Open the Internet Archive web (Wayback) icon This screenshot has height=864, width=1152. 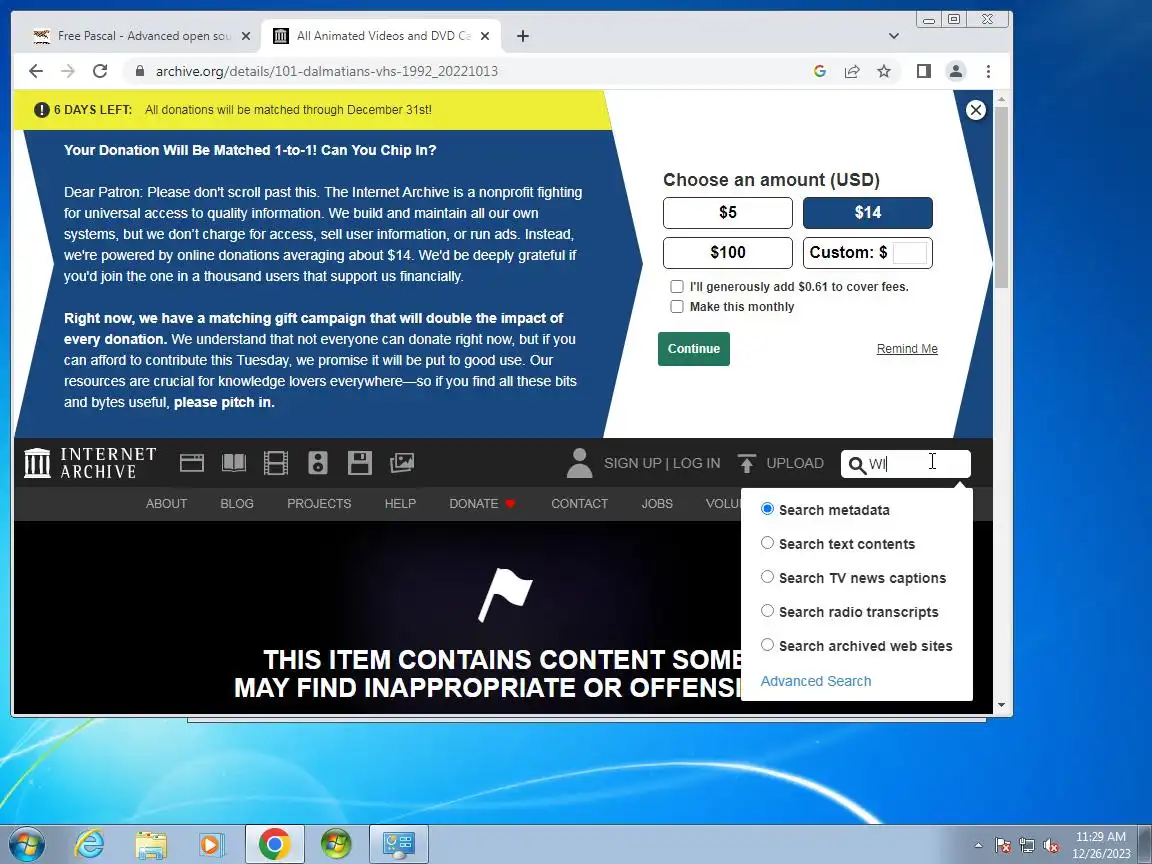192,463
